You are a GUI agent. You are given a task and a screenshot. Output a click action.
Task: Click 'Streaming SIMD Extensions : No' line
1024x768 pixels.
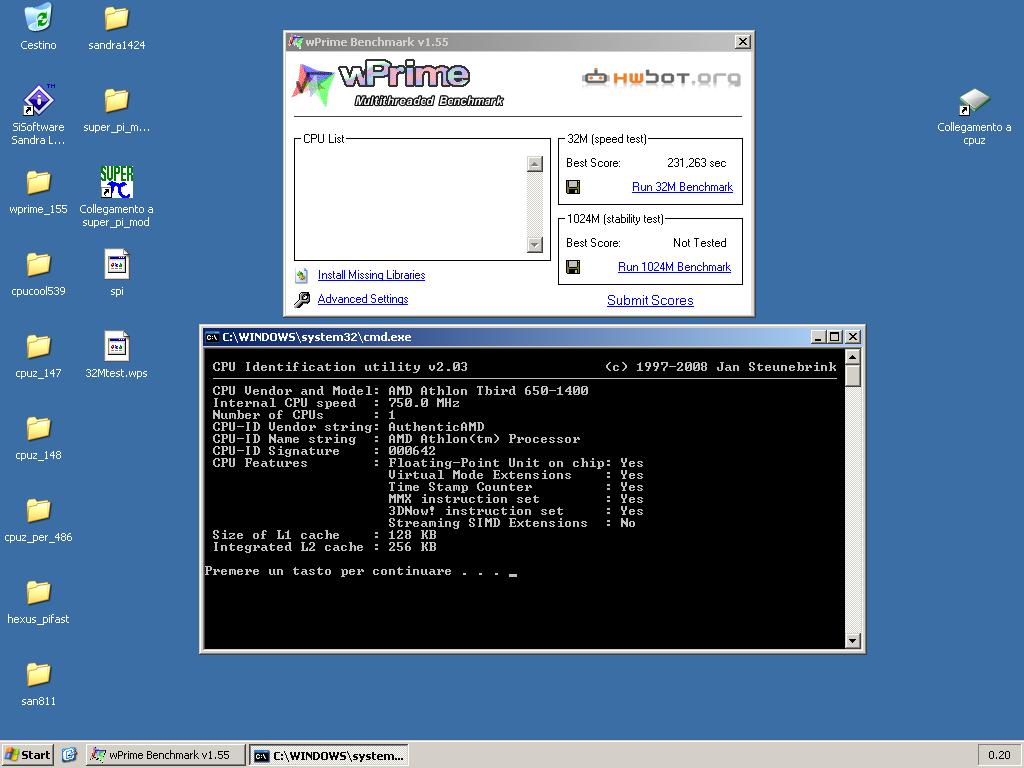tap(512, 523)
